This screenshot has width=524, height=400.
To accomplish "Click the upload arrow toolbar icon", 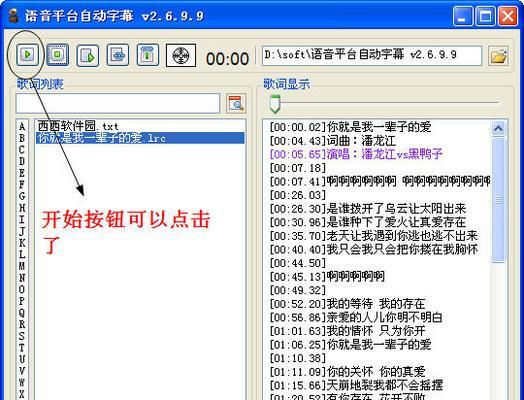I will click(147, 54).
